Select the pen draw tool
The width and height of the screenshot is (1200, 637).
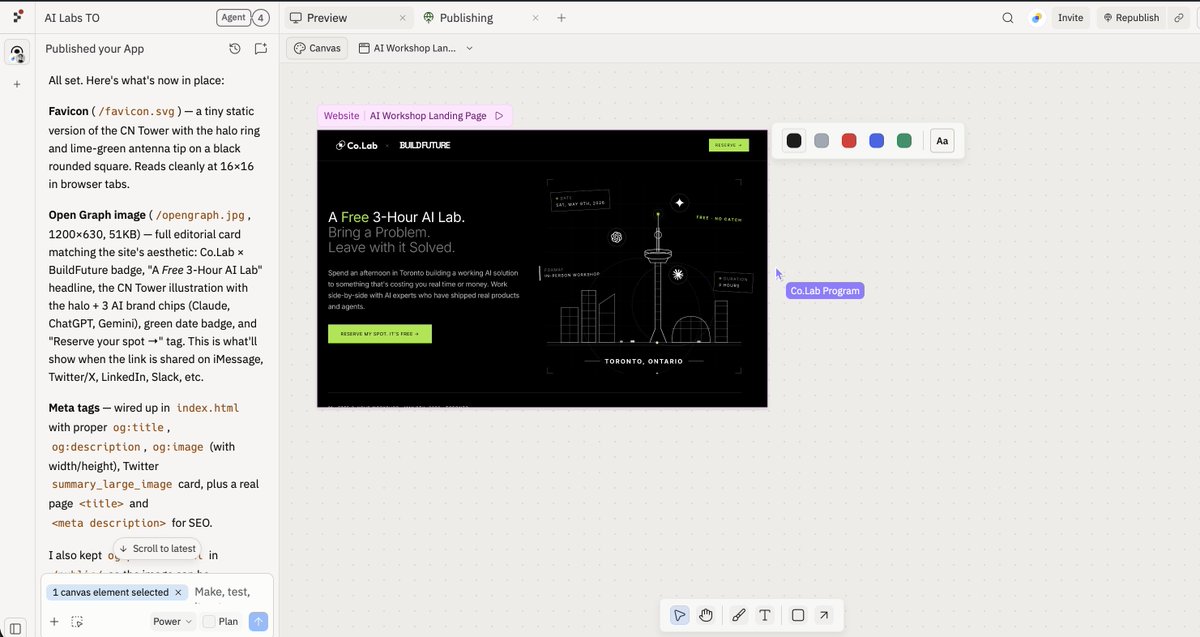coord(739,615)
